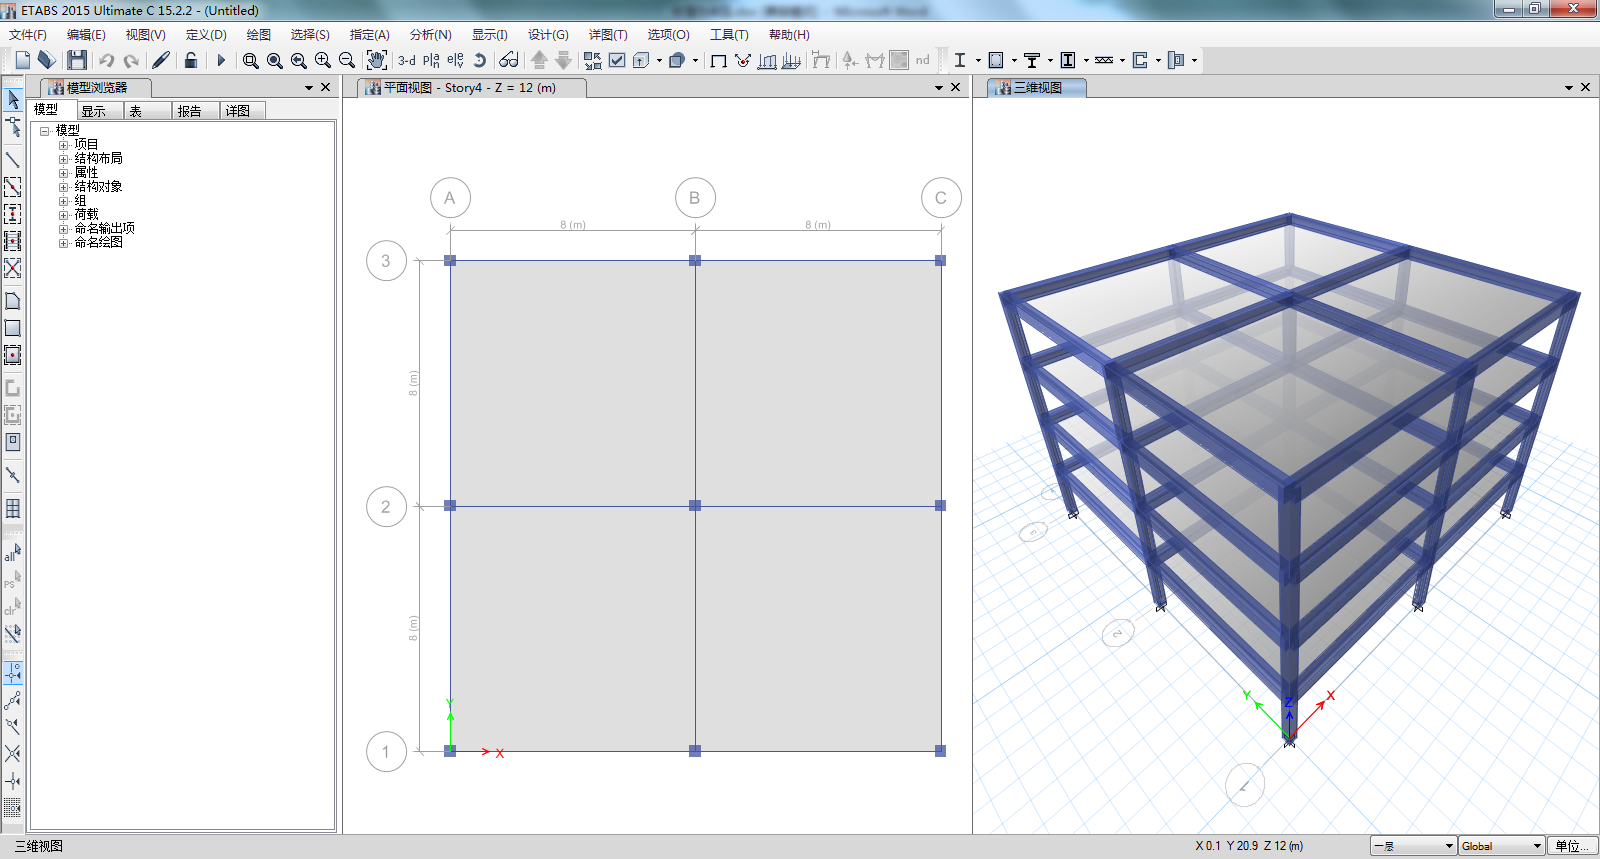Screen dimensions: 1600x859
Task: Run analysis with the play arrow icon
Action: pos(221,60)
